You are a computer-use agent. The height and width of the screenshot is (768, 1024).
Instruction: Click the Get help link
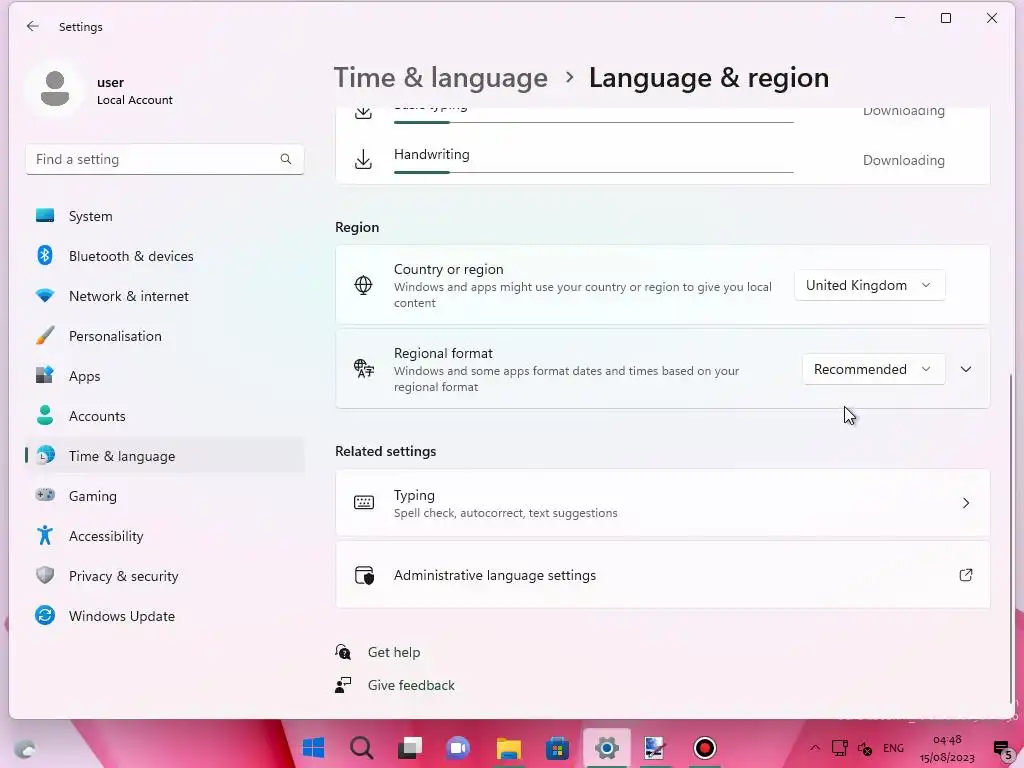(x=394, y=652)
